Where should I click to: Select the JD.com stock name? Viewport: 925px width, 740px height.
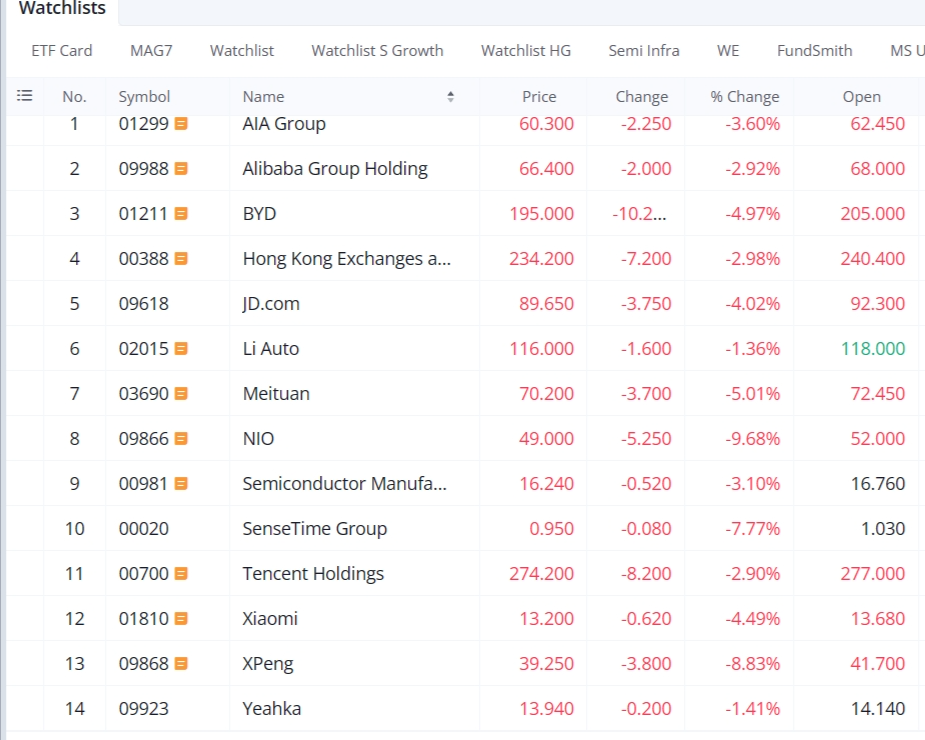coord(271,304)
